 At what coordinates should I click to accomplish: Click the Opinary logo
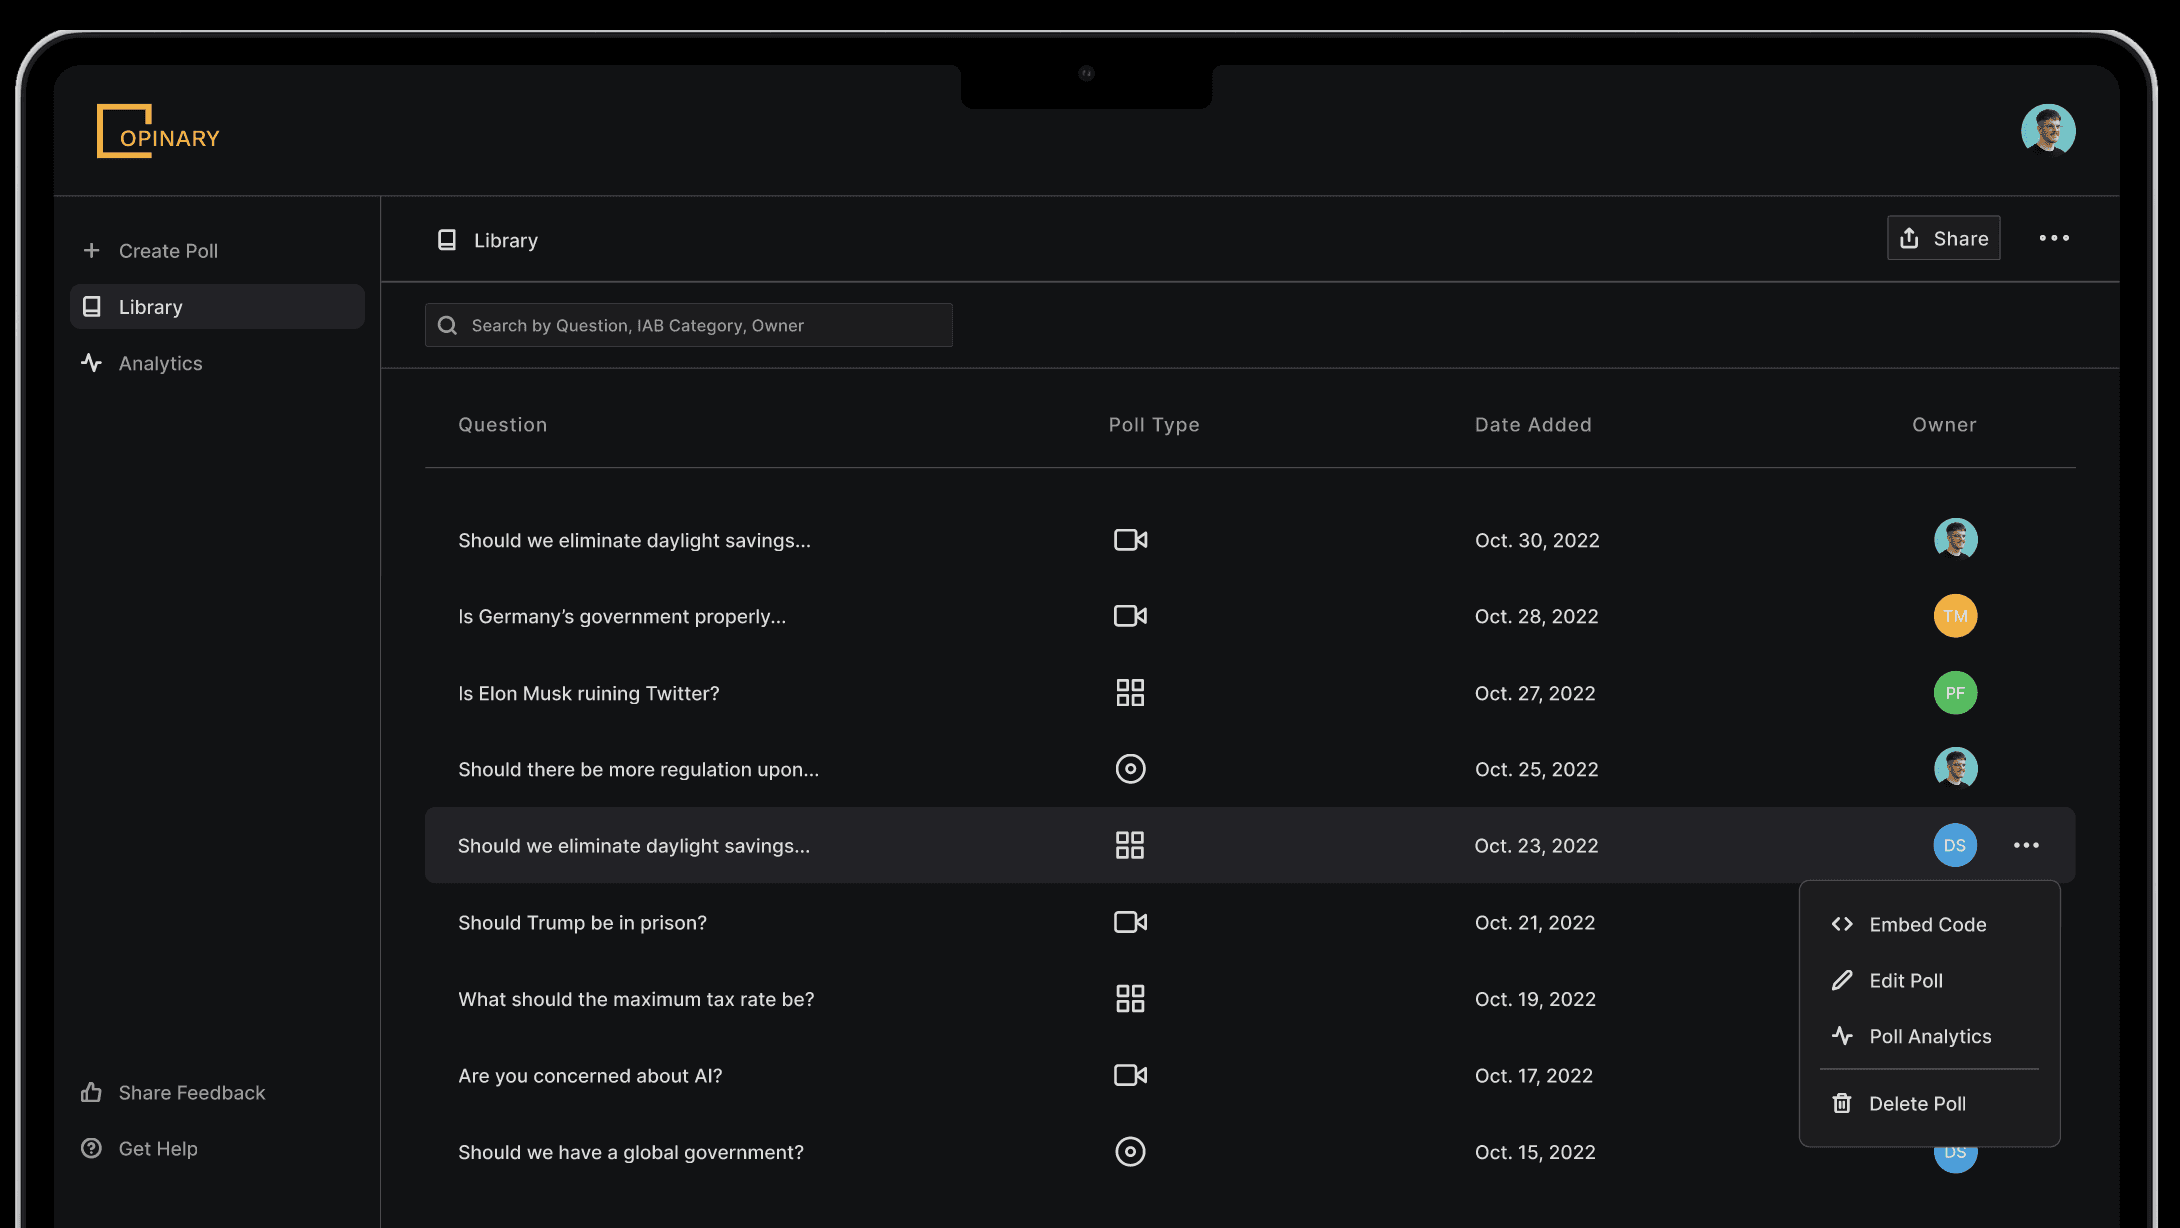click(x=158, y=132)
